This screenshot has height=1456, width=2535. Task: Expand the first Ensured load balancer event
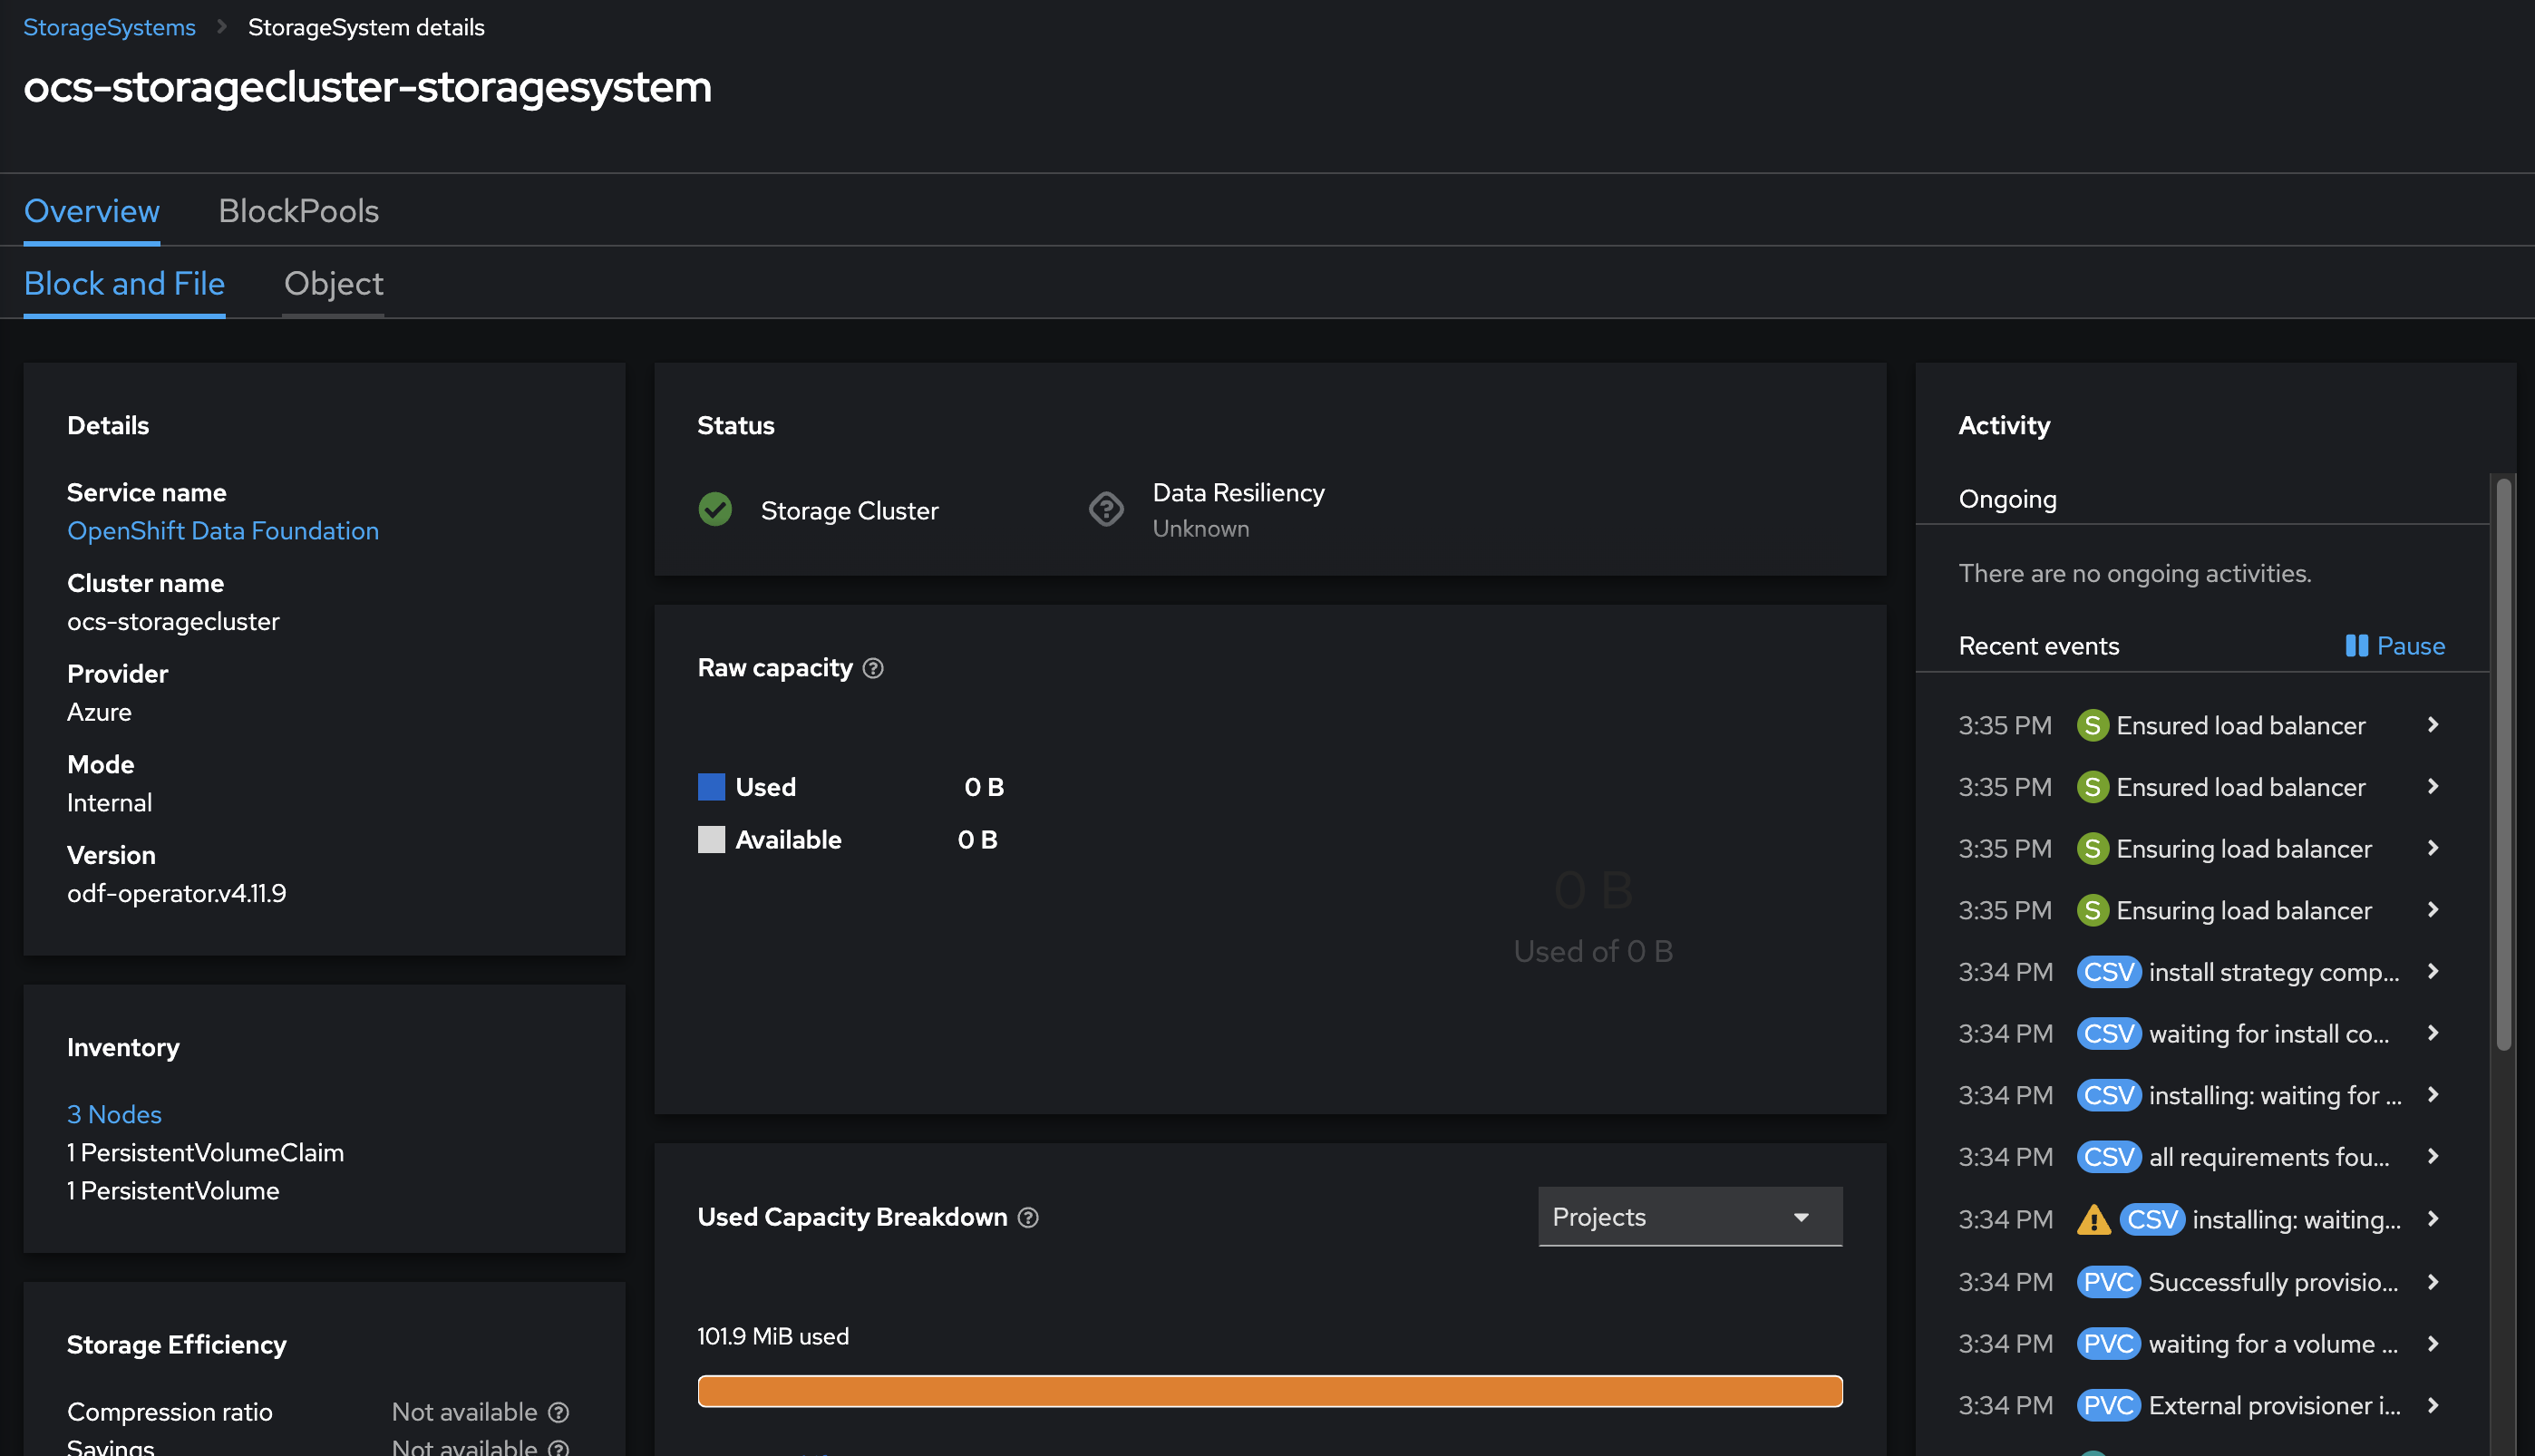2434,724
